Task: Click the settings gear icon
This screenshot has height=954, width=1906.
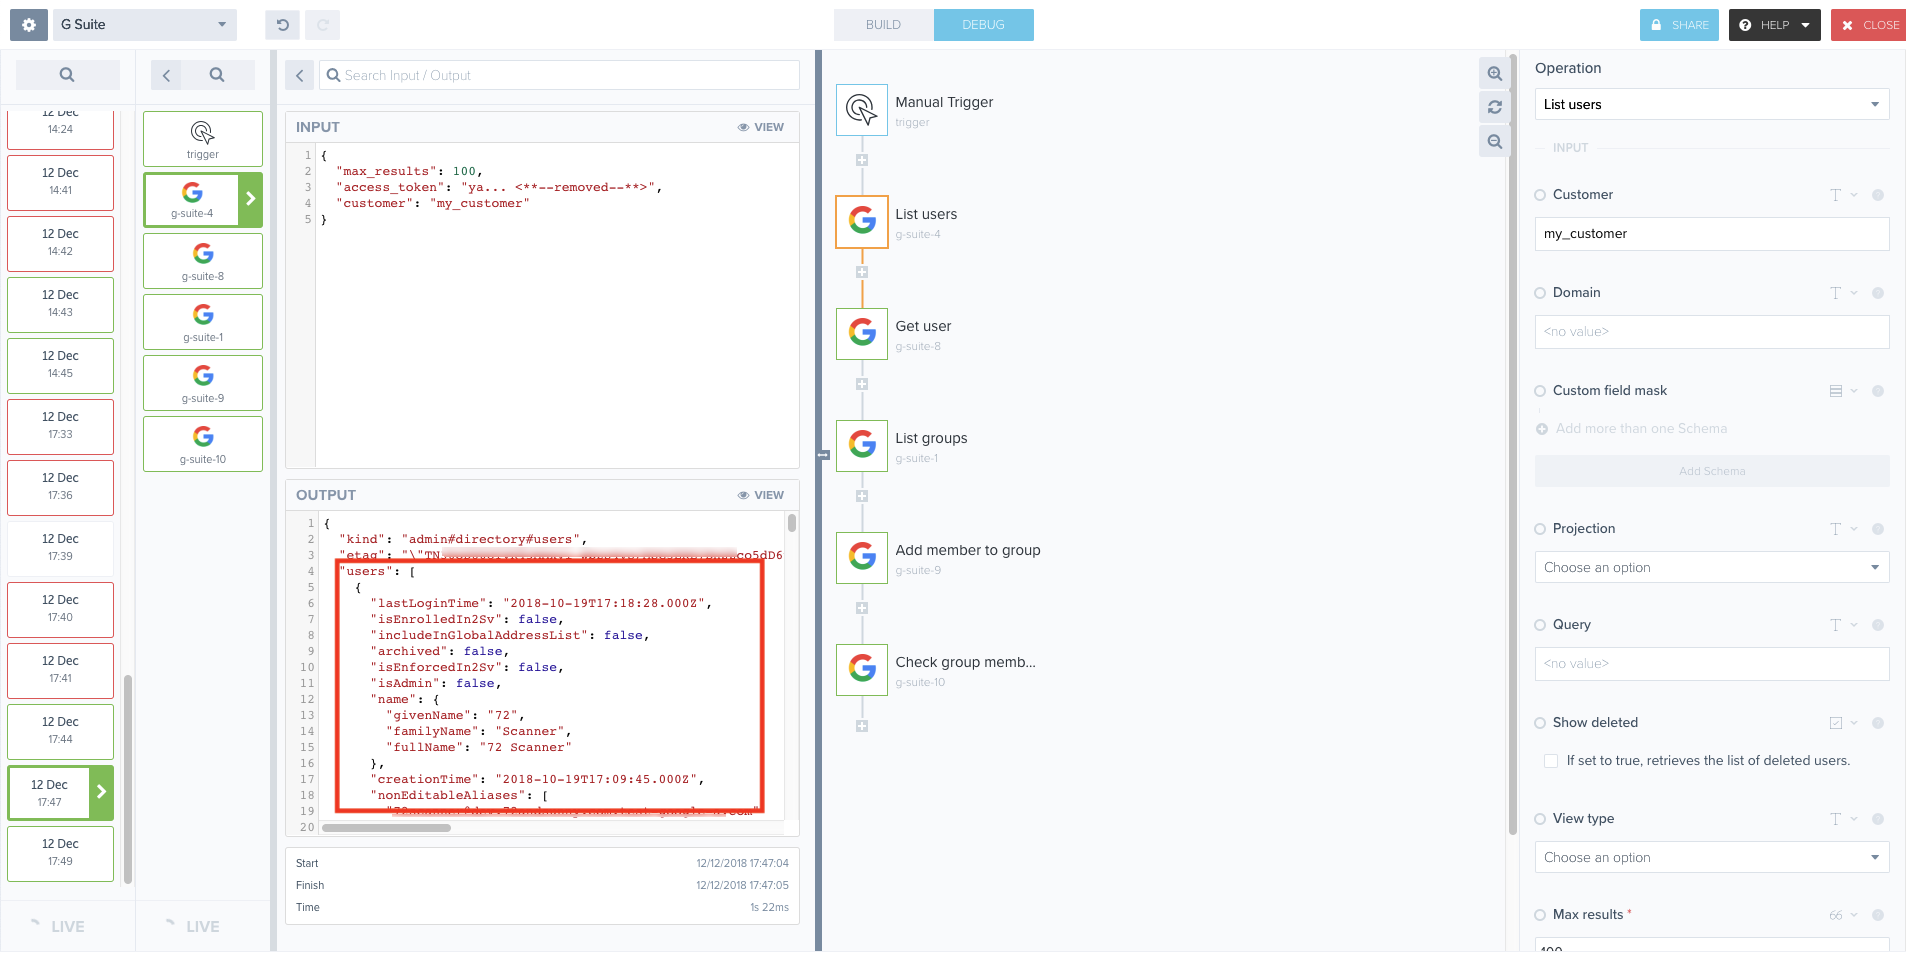Action: point(29,25)
